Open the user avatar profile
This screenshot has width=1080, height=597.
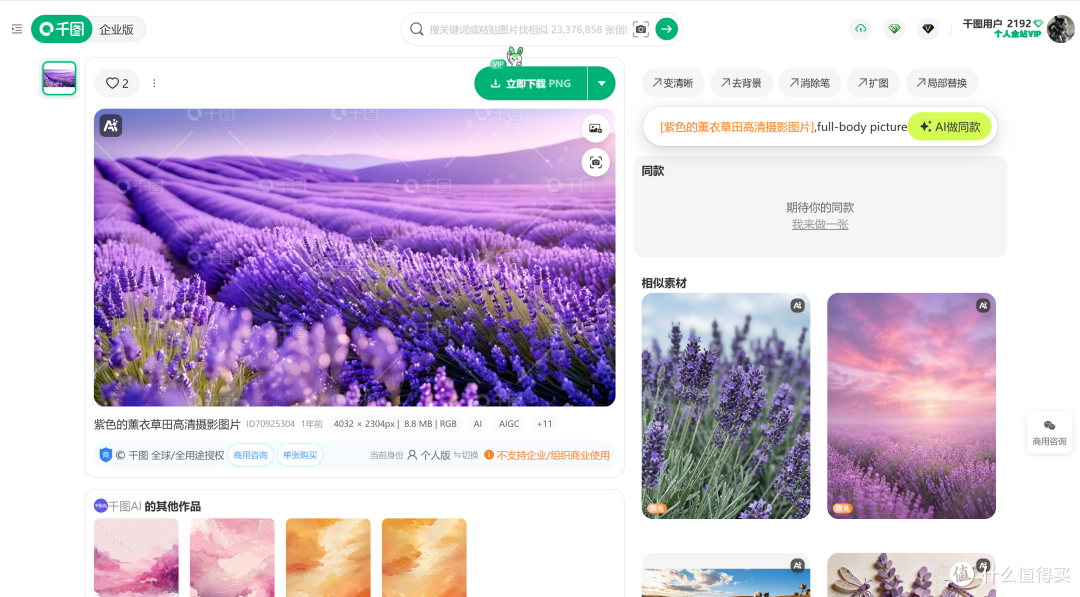[1060, 29]
